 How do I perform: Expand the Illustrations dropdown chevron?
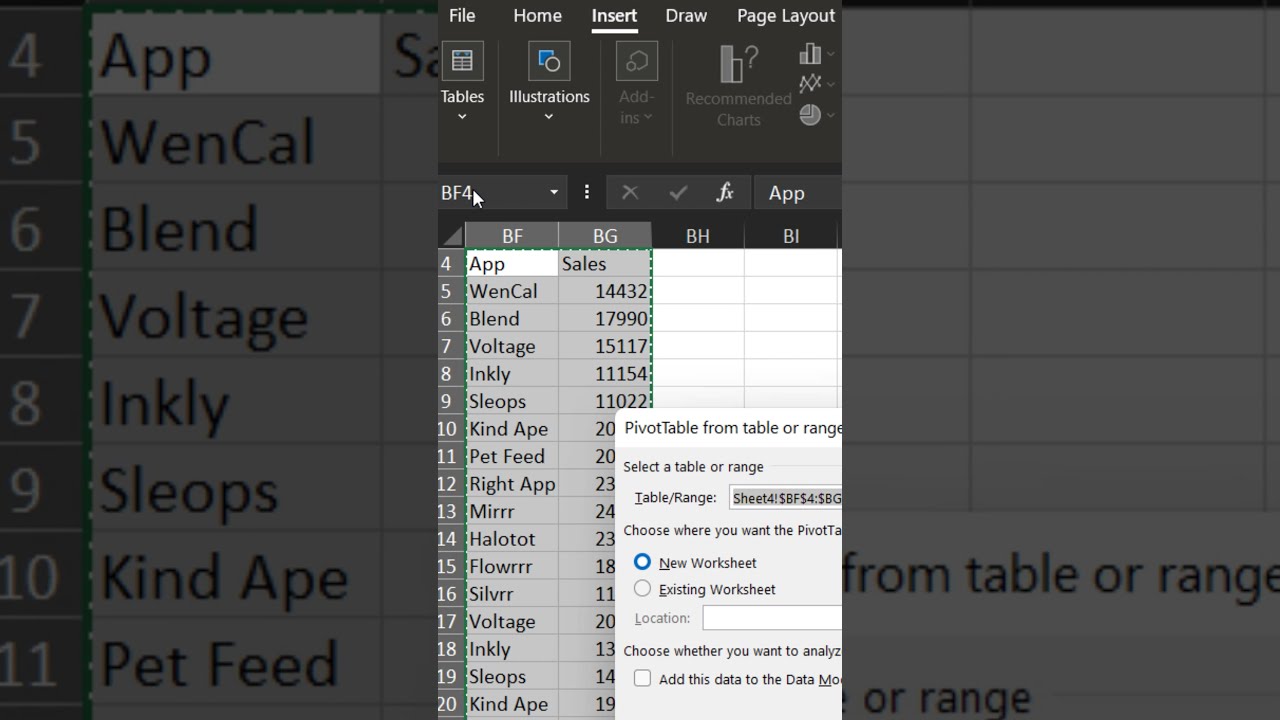click(x=549, y=117)
